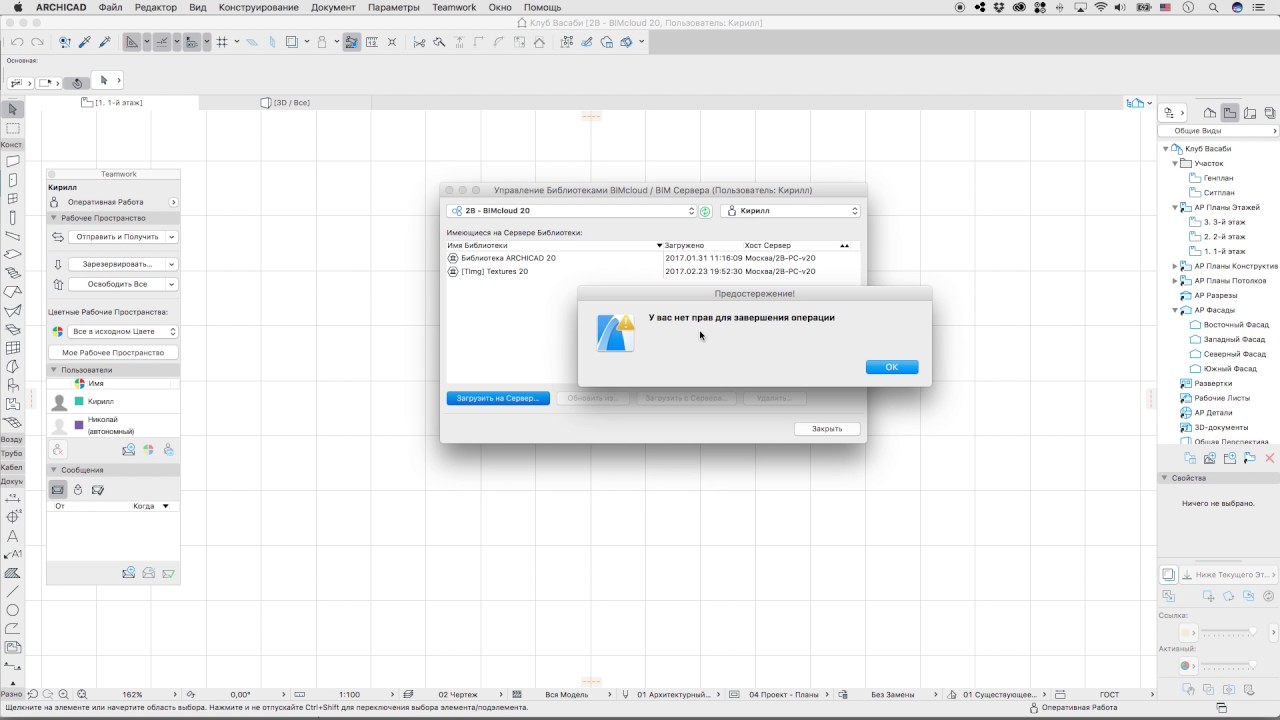Select 'Библиотека ARCHICAD 20' library row
Image resolution: width=1280 pixels, height=720 pixels.
click(x=653, y=258)
